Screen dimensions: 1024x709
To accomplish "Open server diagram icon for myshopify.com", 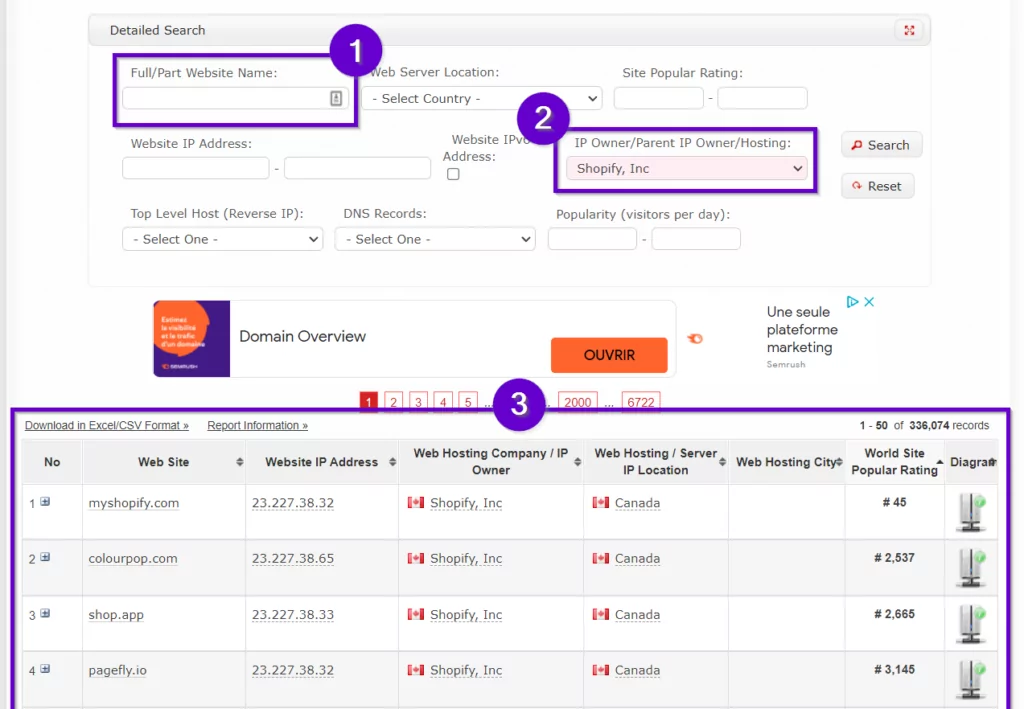I will click(x=971, y=512).
